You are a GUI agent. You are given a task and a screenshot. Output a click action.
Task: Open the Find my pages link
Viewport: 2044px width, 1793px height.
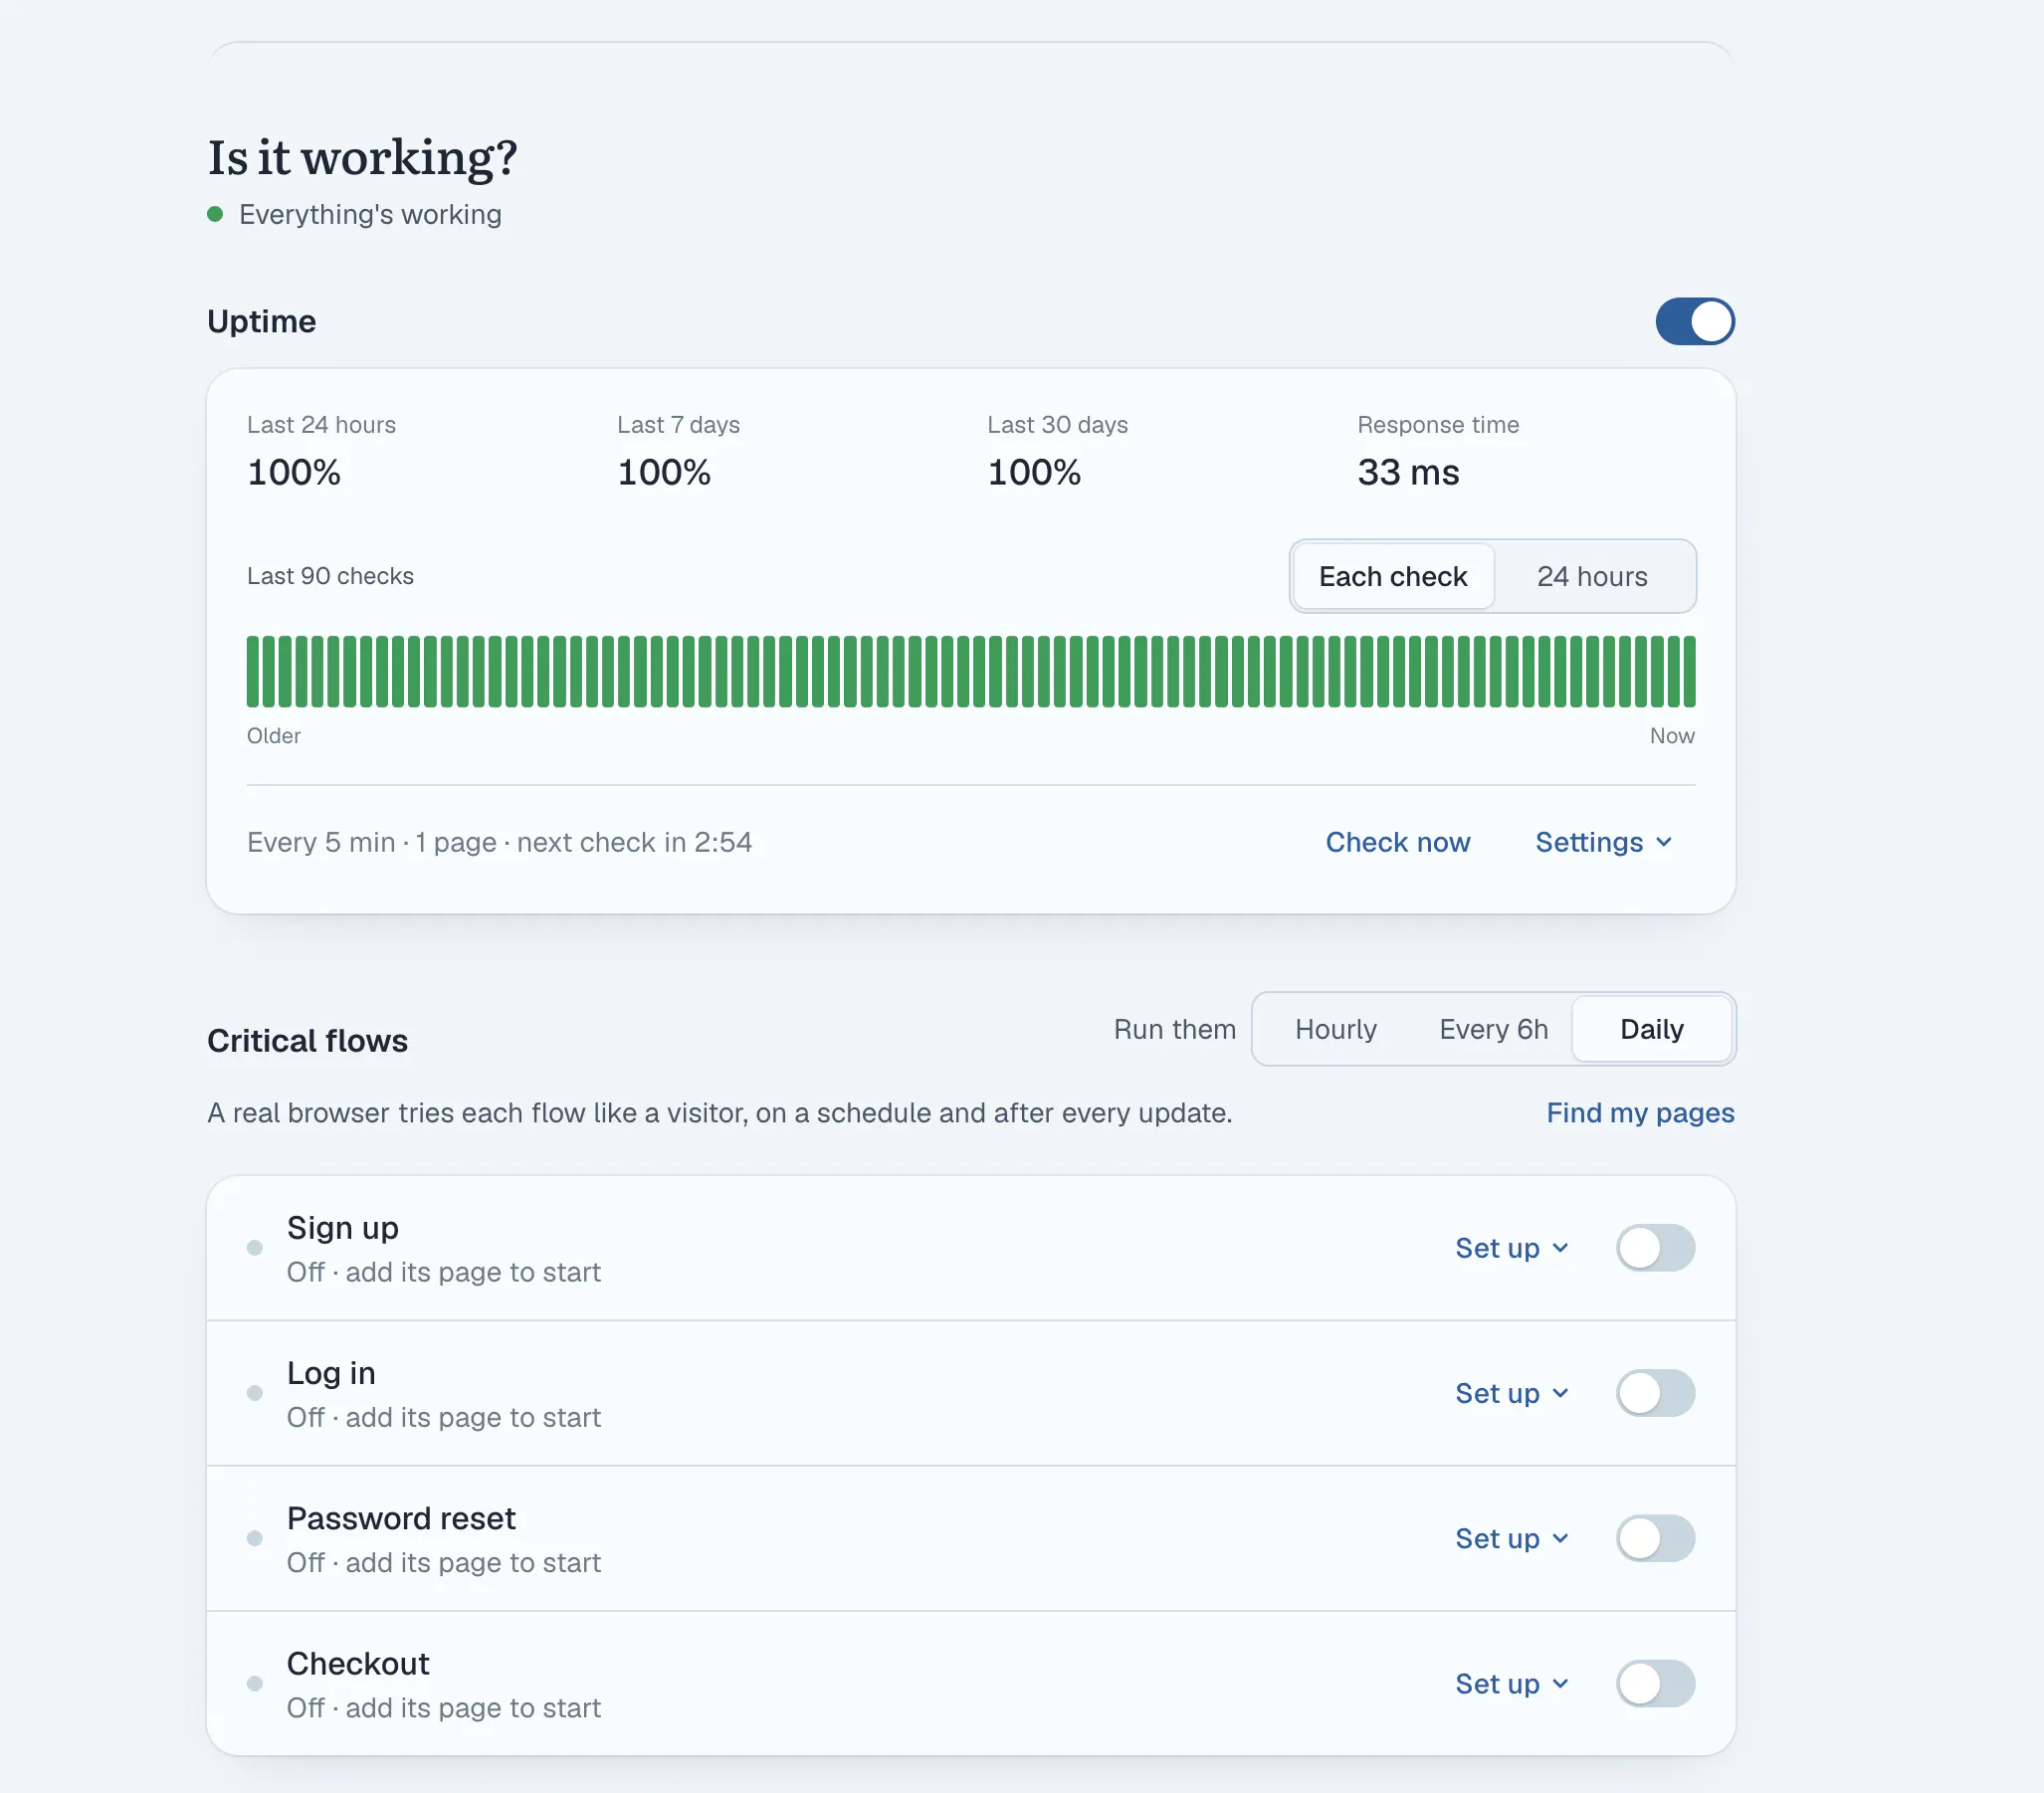pyautogui.click(x=1640, y=1113)
